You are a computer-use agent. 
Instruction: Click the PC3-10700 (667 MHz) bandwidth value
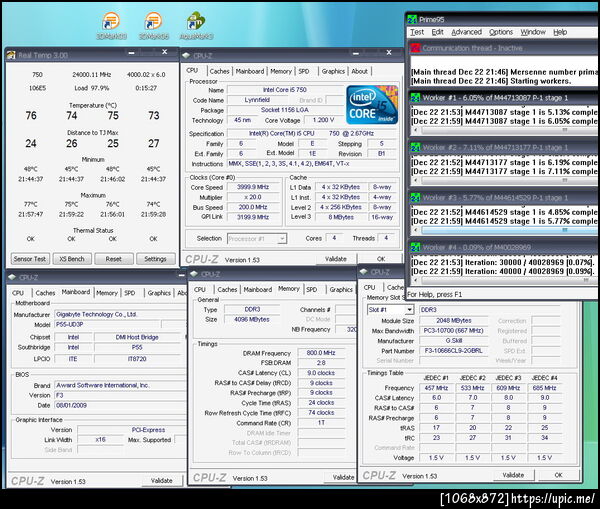click(x=453, y=331)
